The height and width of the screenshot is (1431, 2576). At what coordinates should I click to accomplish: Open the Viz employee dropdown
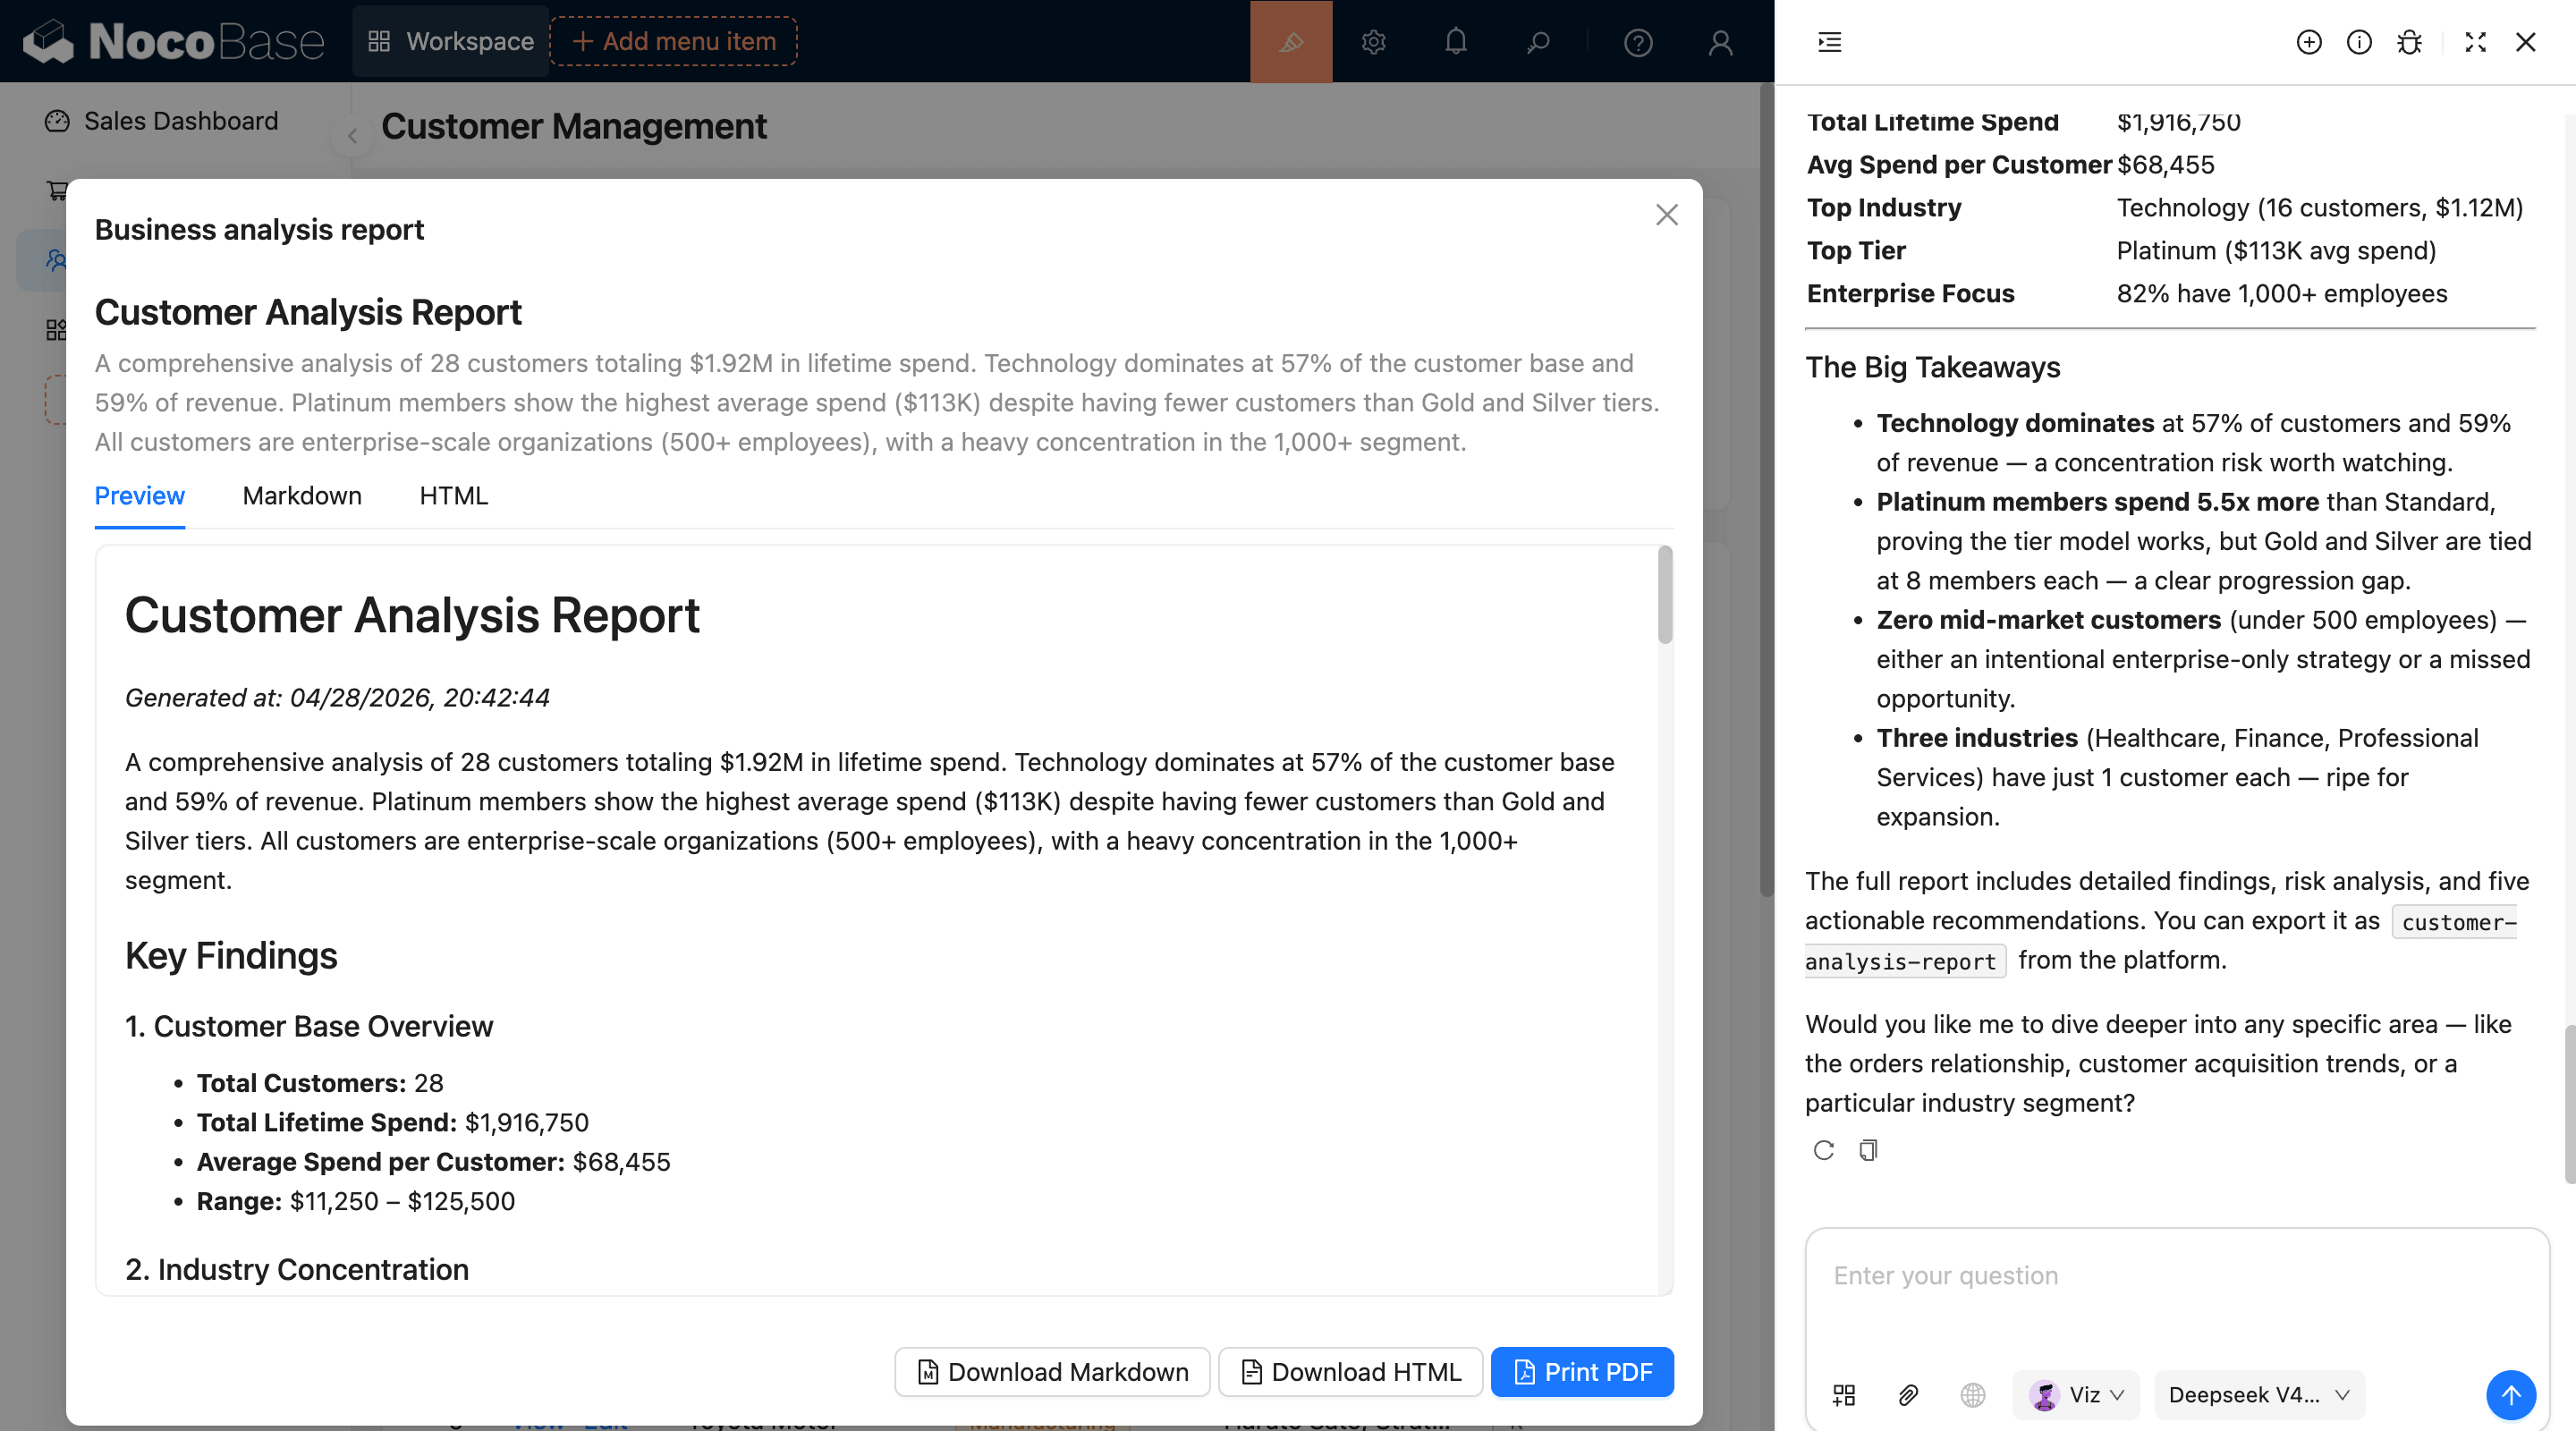[x=2076, y=1395]
